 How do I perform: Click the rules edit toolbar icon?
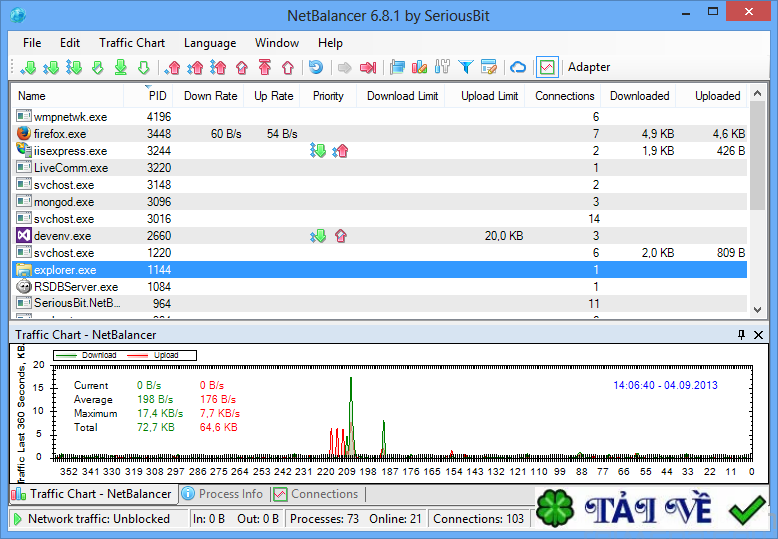tap(489, 68)
